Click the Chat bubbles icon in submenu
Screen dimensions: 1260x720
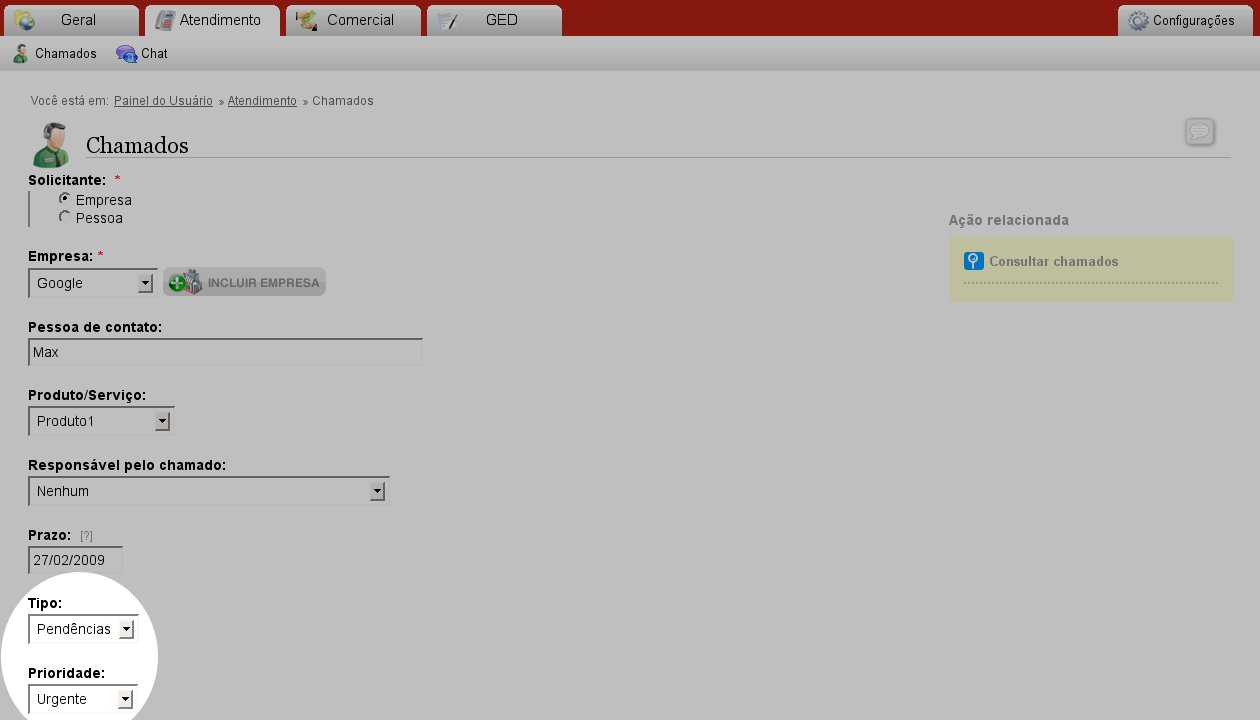click(x=126, y=53)
